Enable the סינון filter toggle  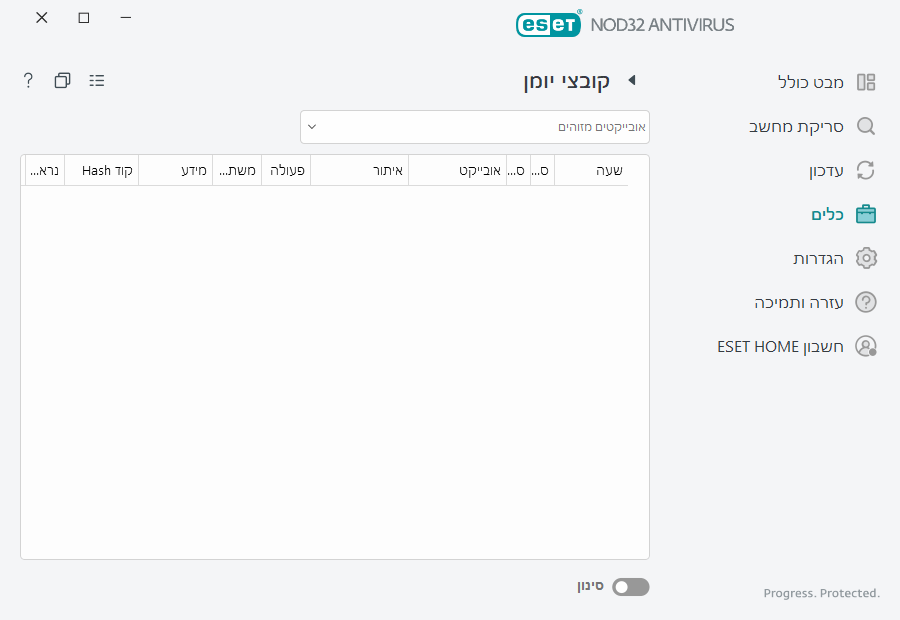click(x=630, y=586)
